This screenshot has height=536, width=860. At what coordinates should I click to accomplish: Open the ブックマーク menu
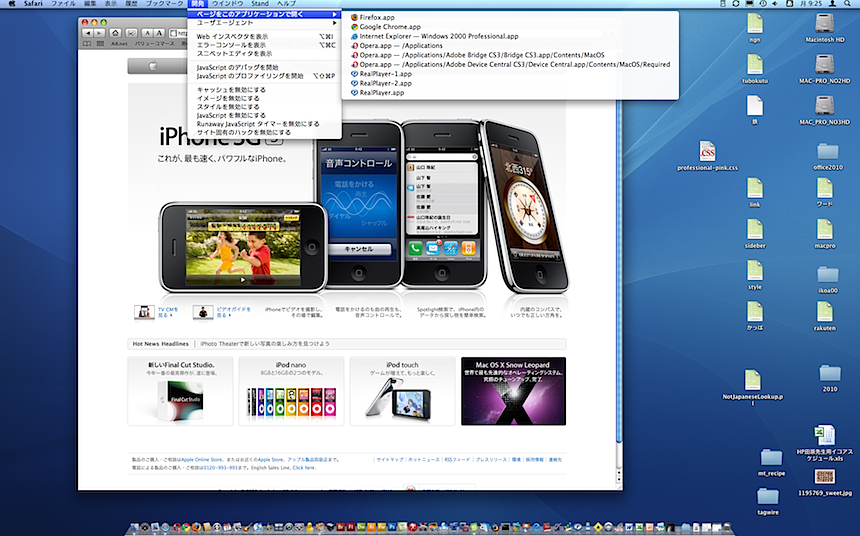point(165,3)
